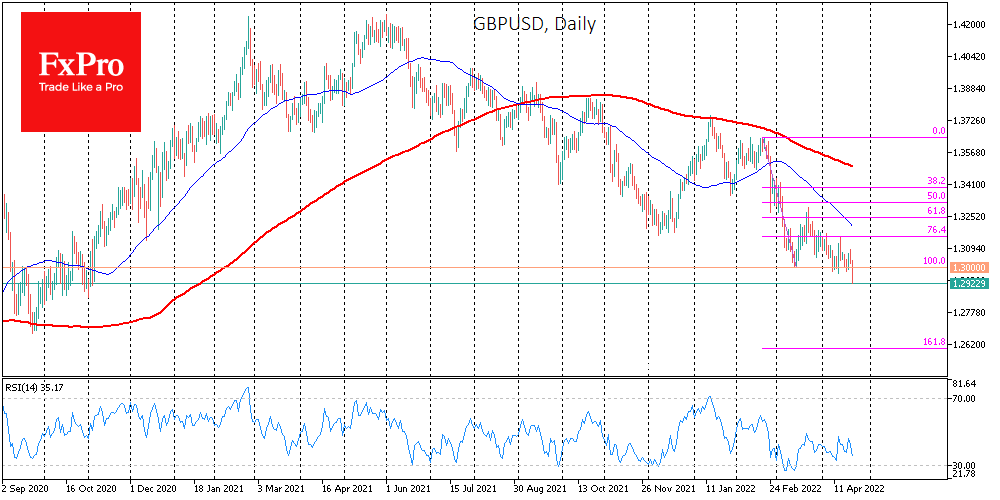Screen dimensions: 1000x500
Task: Select the 161.8 Fibonacci extension label
Action: [x=934, y=342]
